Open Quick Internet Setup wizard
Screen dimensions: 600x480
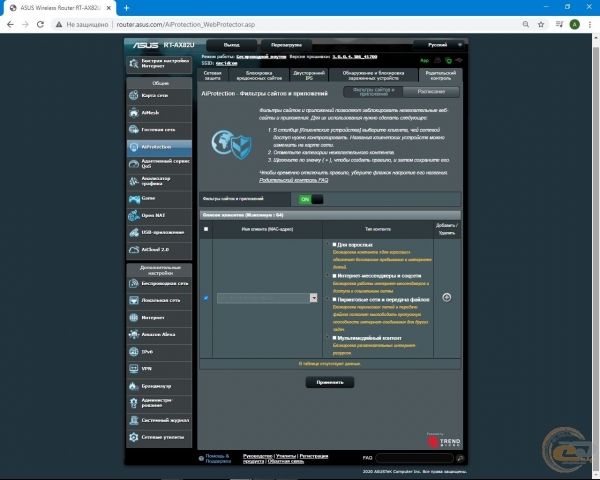pos(159,64)
